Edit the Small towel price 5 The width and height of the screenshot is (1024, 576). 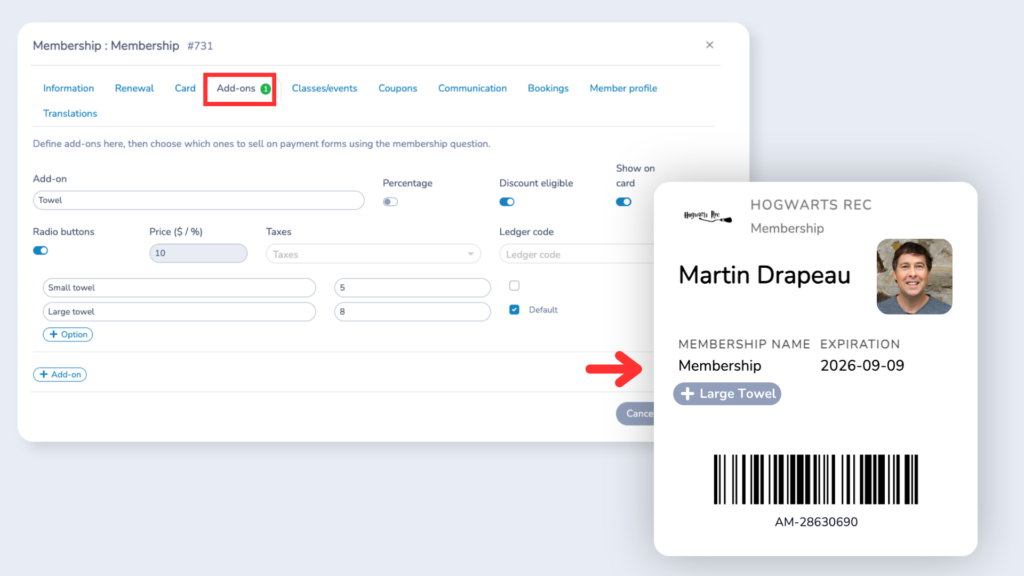(412, 287)
